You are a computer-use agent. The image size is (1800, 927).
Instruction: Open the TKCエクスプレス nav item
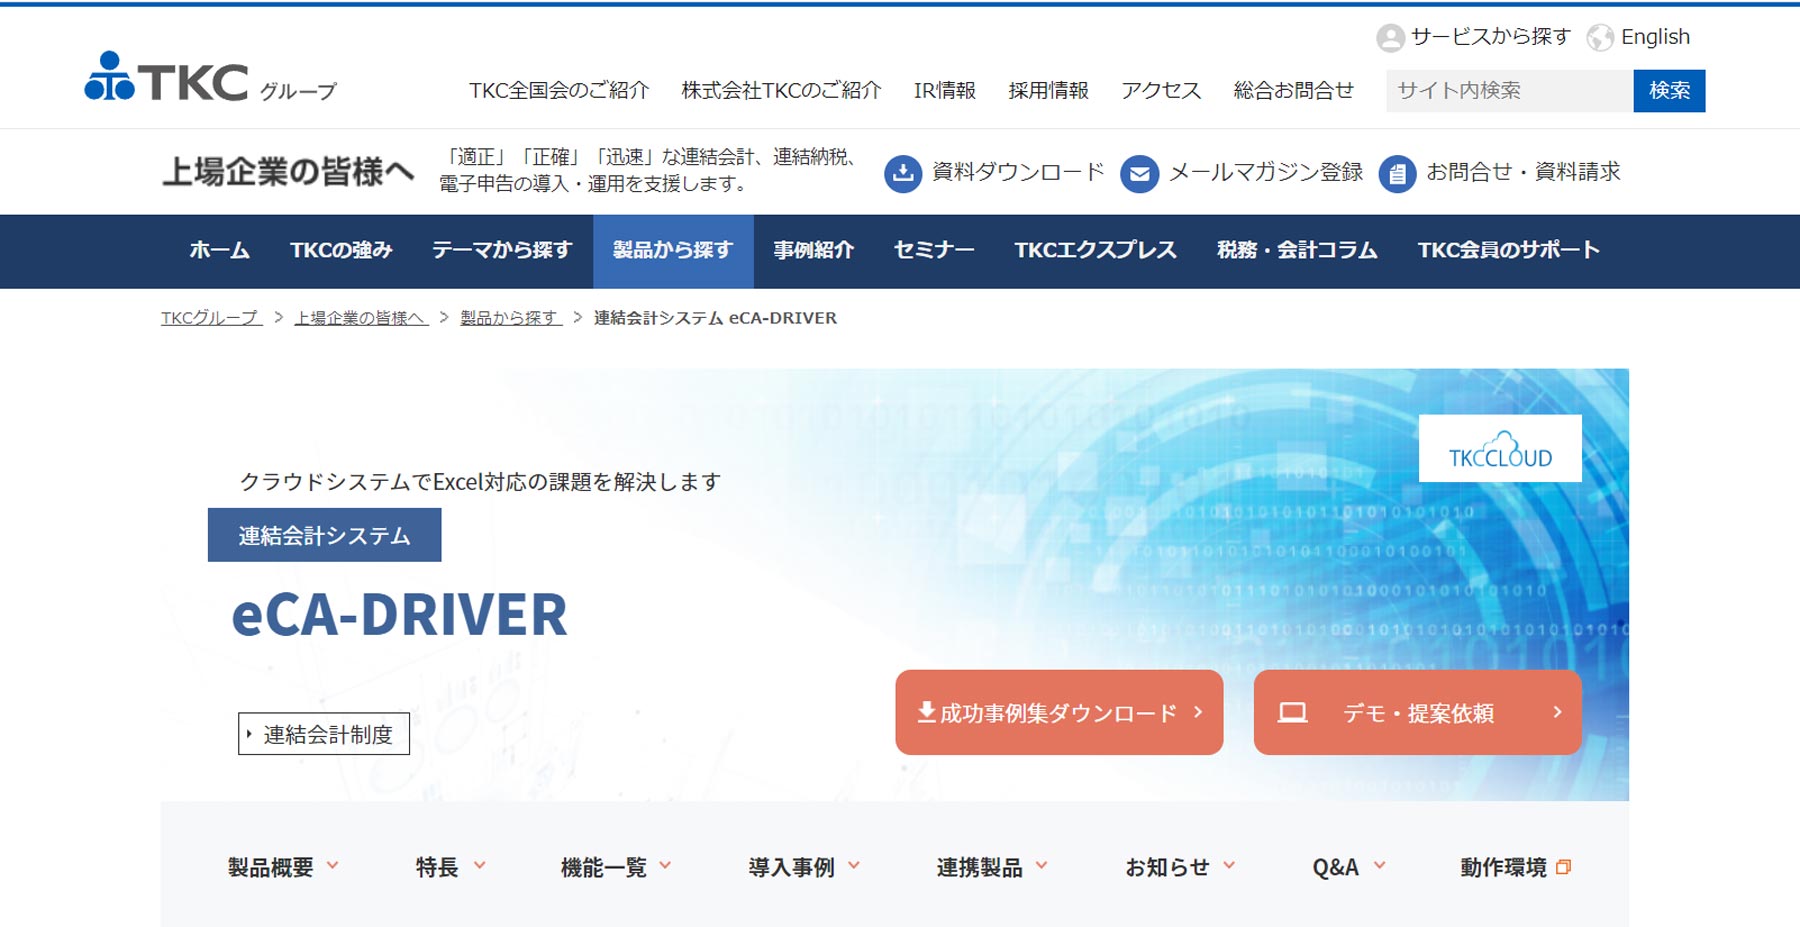pos(1096,251)
